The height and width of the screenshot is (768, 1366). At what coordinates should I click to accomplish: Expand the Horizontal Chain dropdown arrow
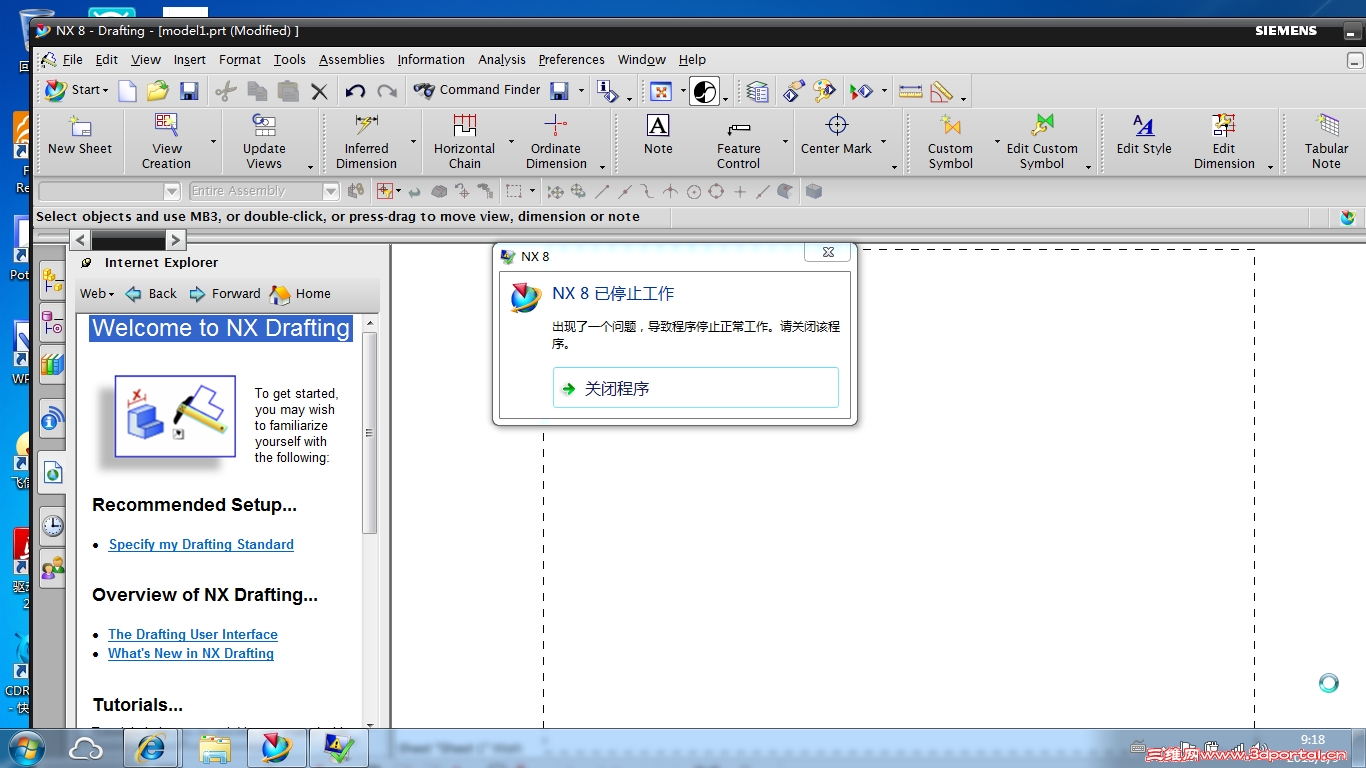point(511,141)
